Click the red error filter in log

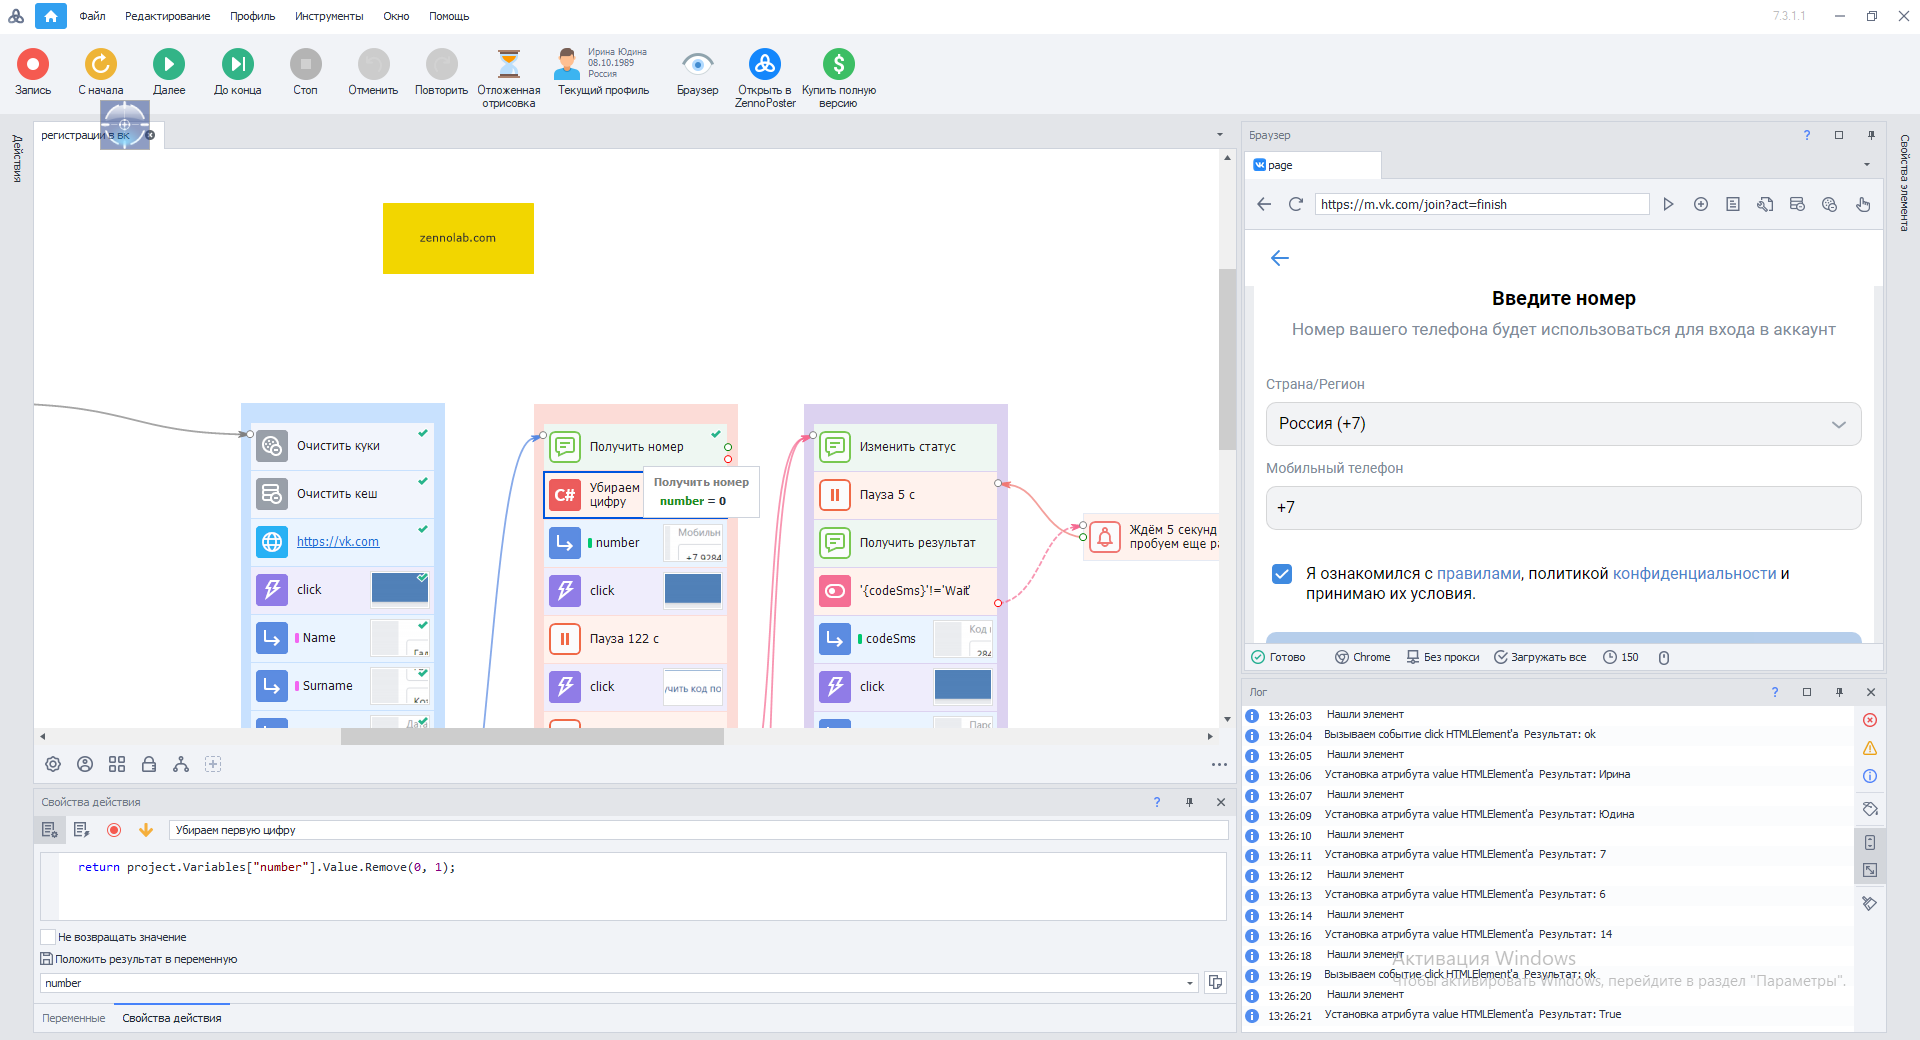[1870, 720]
